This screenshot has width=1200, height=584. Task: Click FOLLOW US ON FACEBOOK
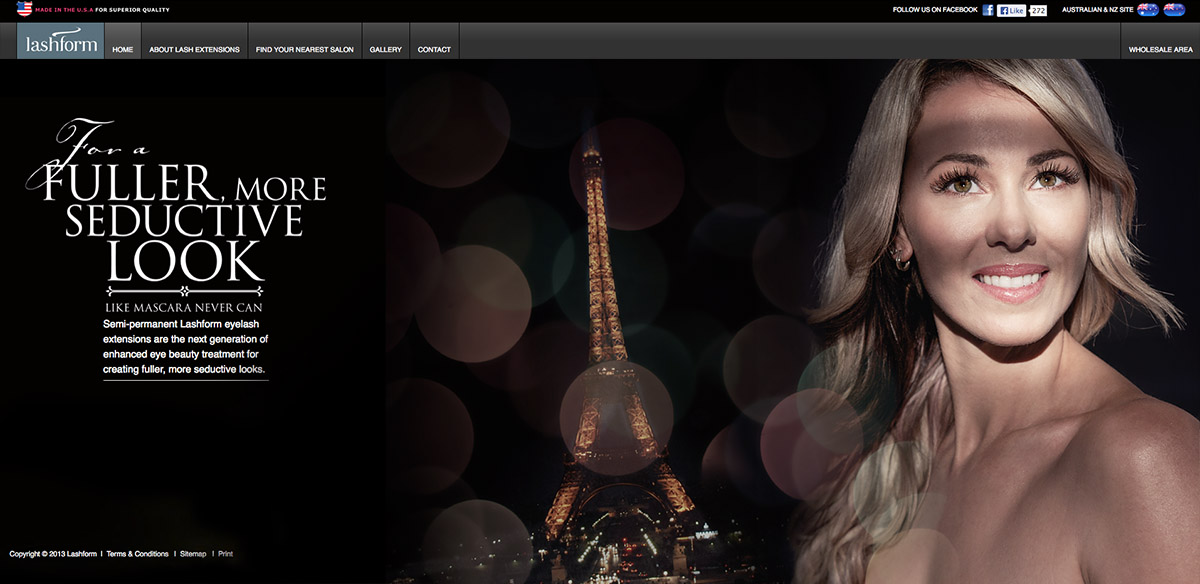(935, 9)
